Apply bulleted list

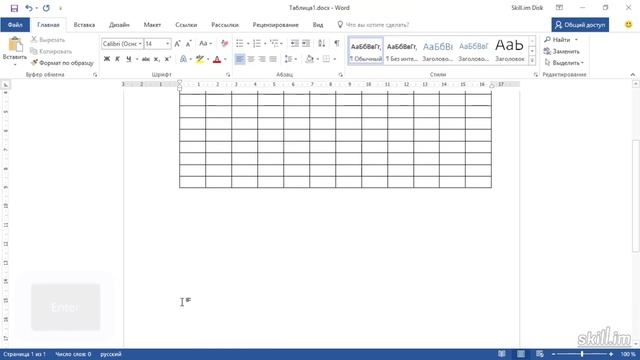click(x=240, y=43)
